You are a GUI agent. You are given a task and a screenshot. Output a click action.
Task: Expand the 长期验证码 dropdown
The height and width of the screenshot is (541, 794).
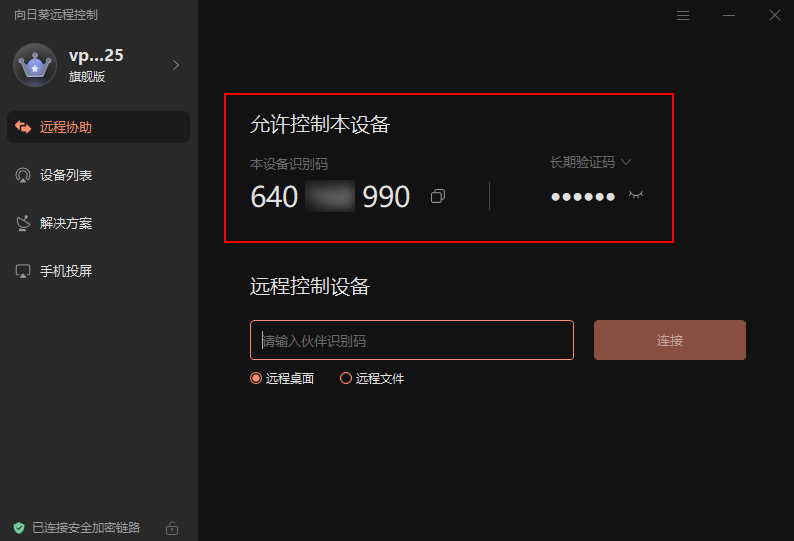tap(590, 162)
